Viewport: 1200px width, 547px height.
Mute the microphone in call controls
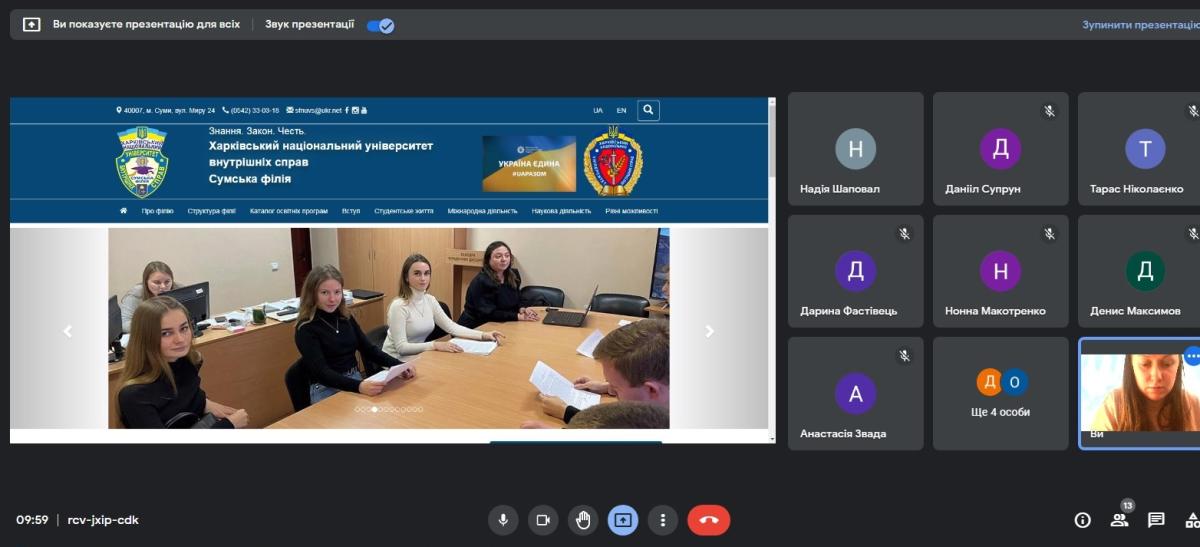[x=503, y=520]
